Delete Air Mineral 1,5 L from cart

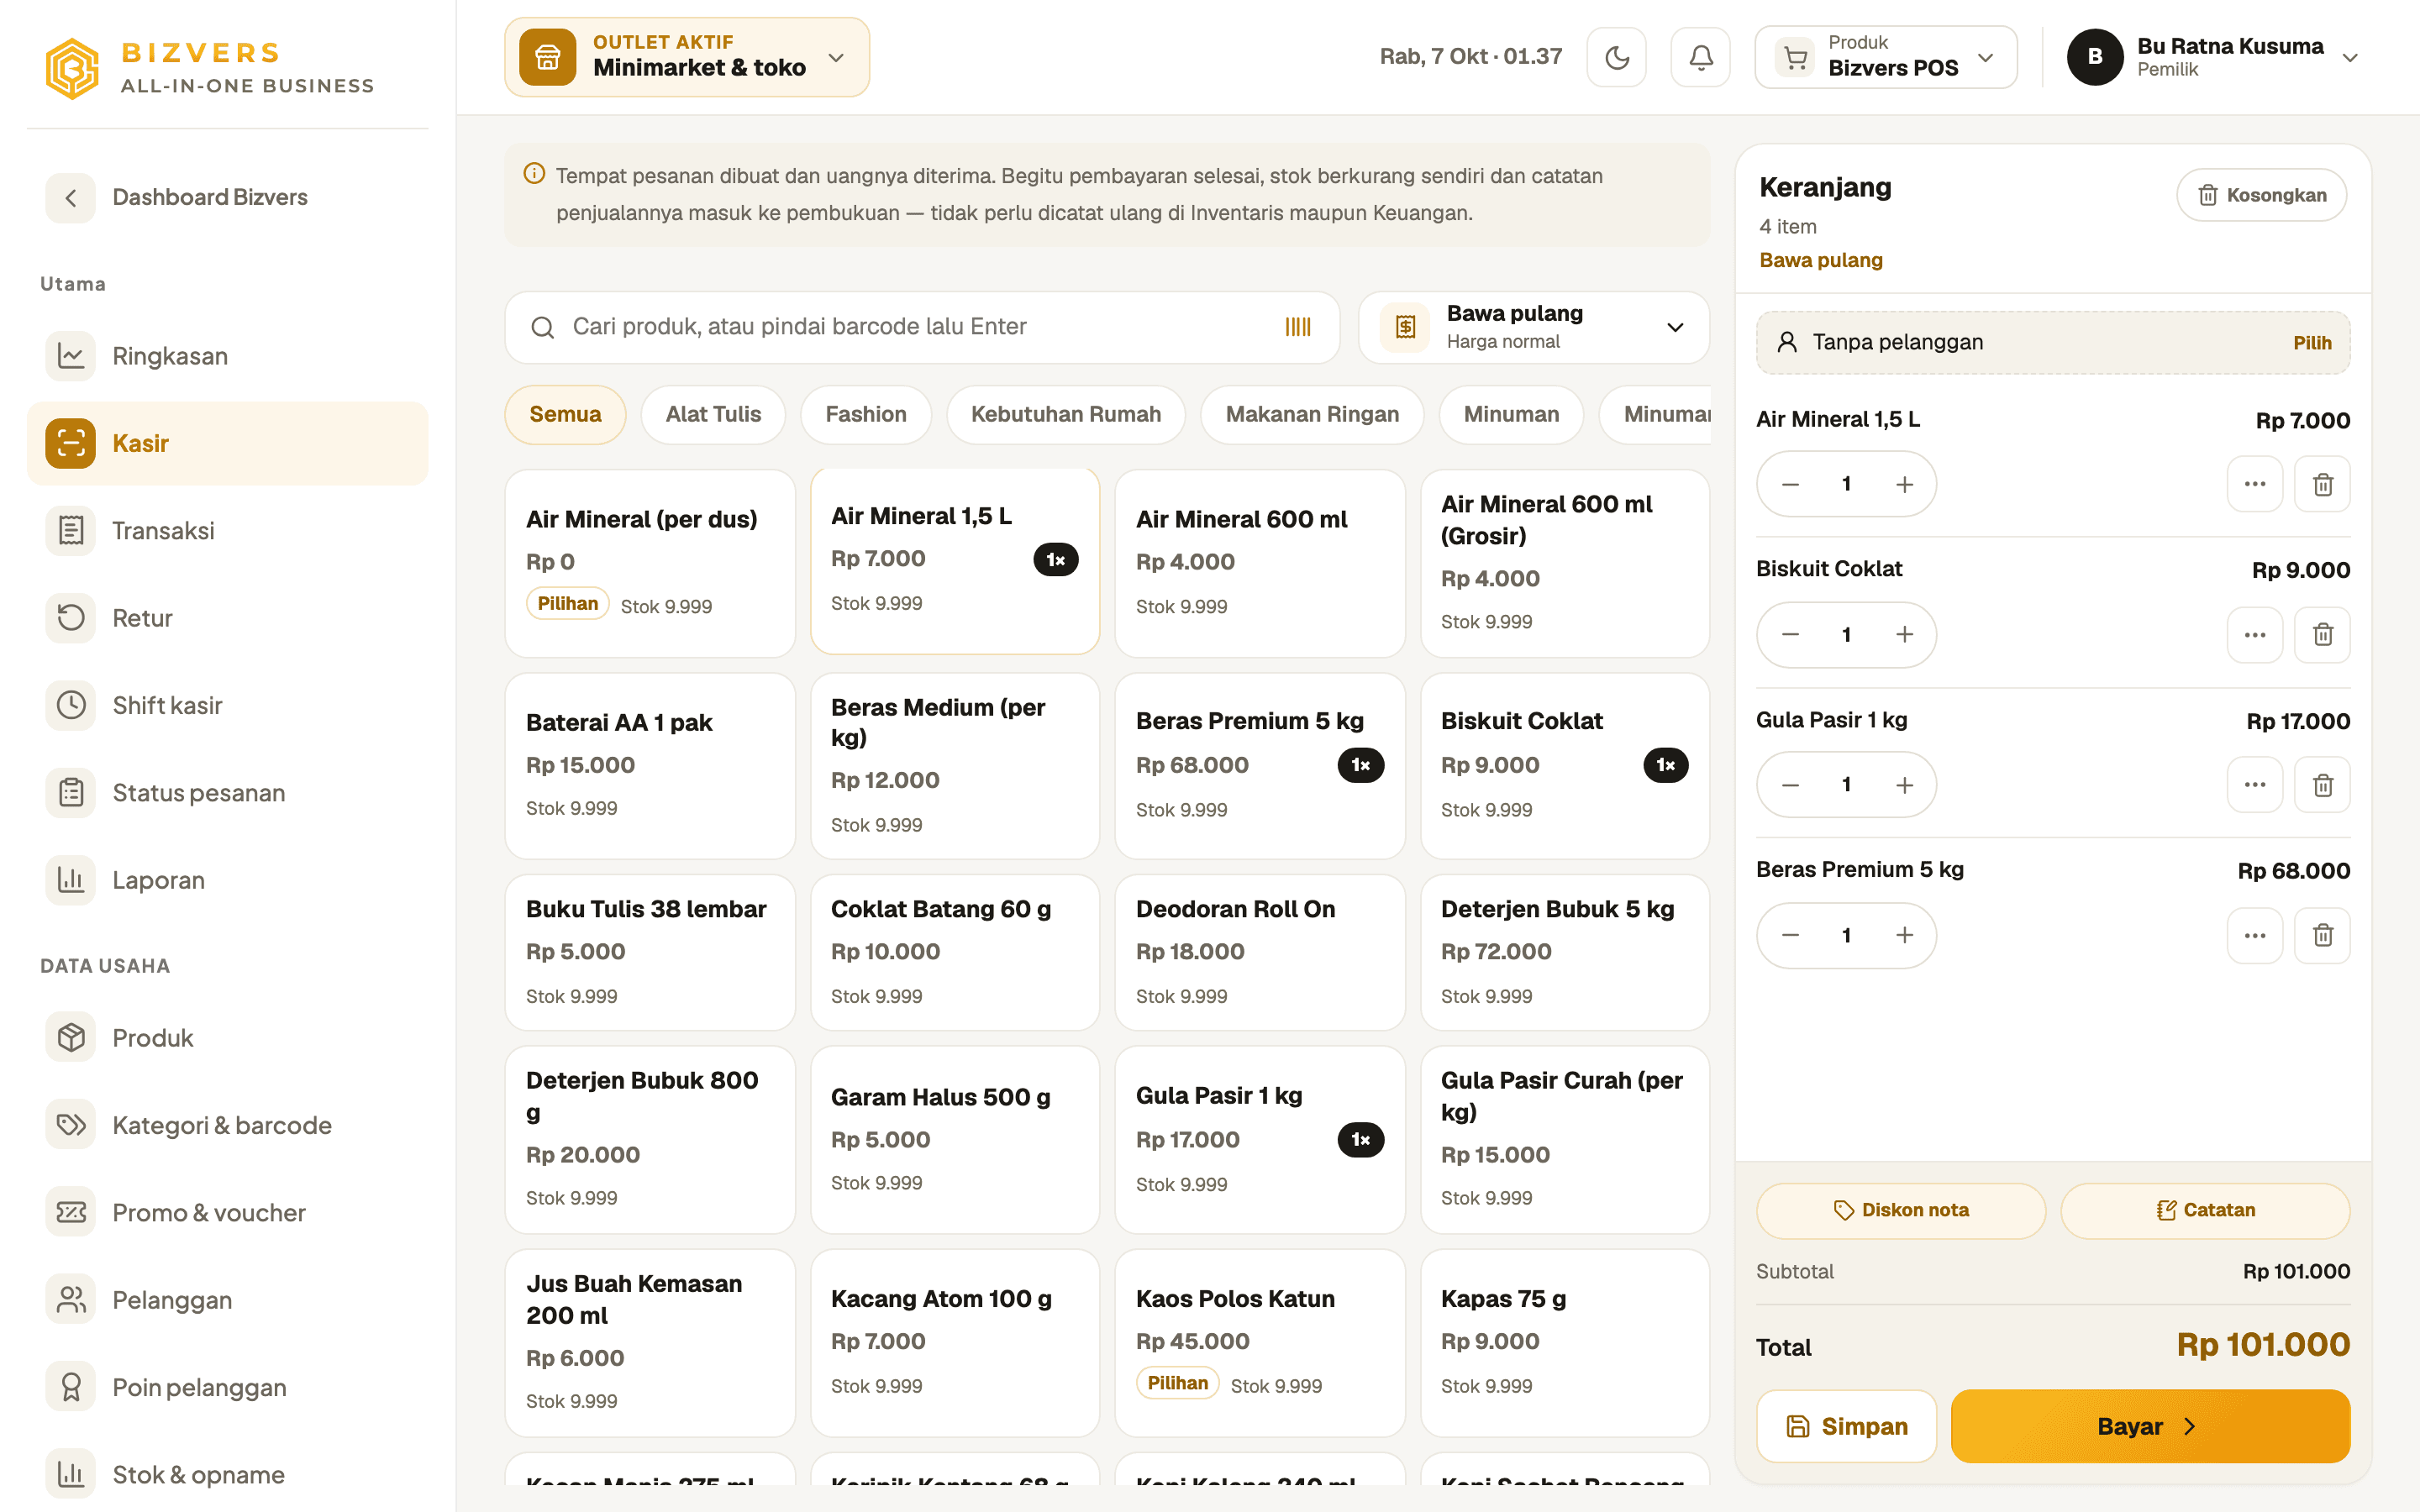[x=2322, y=484]
